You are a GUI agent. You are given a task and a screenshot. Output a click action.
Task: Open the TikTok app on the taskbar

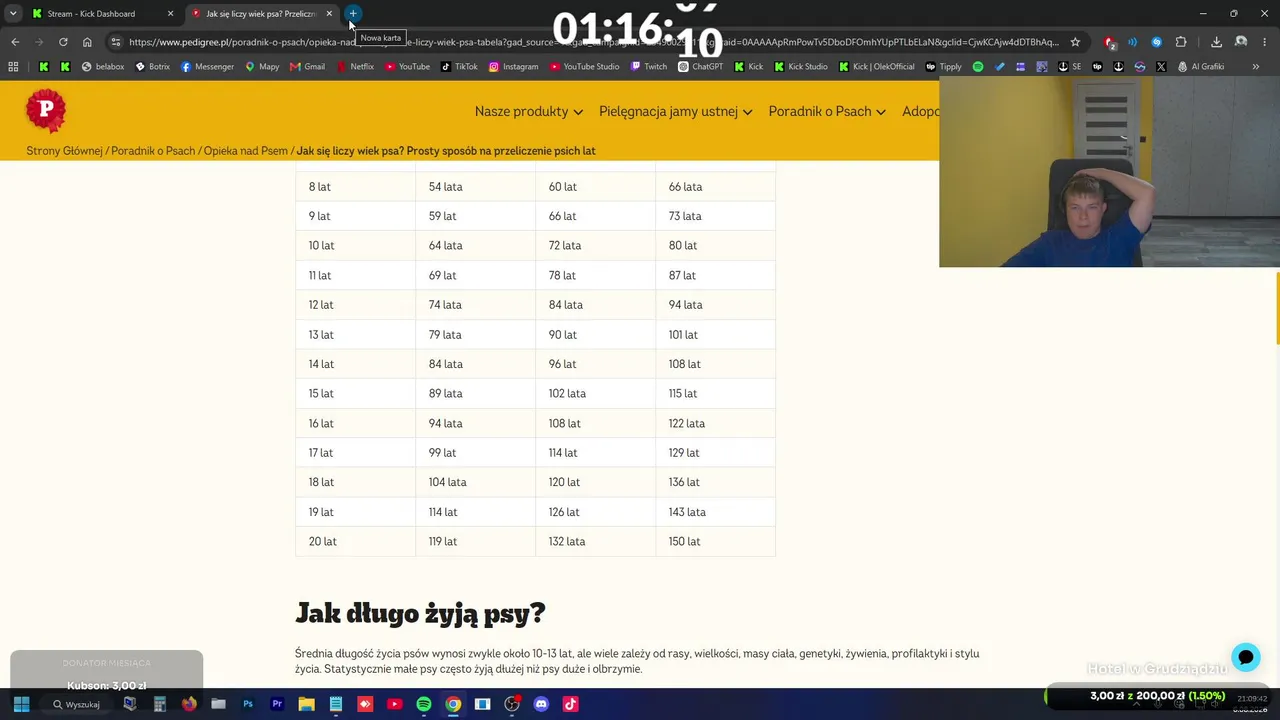tap(570, 704)
